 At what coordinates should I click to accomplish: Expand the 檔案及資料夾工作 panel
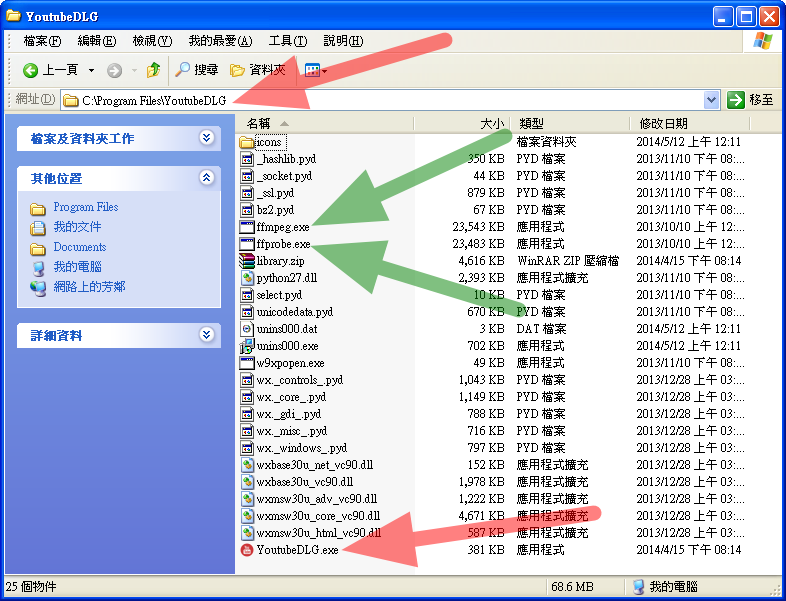point(207,138)
